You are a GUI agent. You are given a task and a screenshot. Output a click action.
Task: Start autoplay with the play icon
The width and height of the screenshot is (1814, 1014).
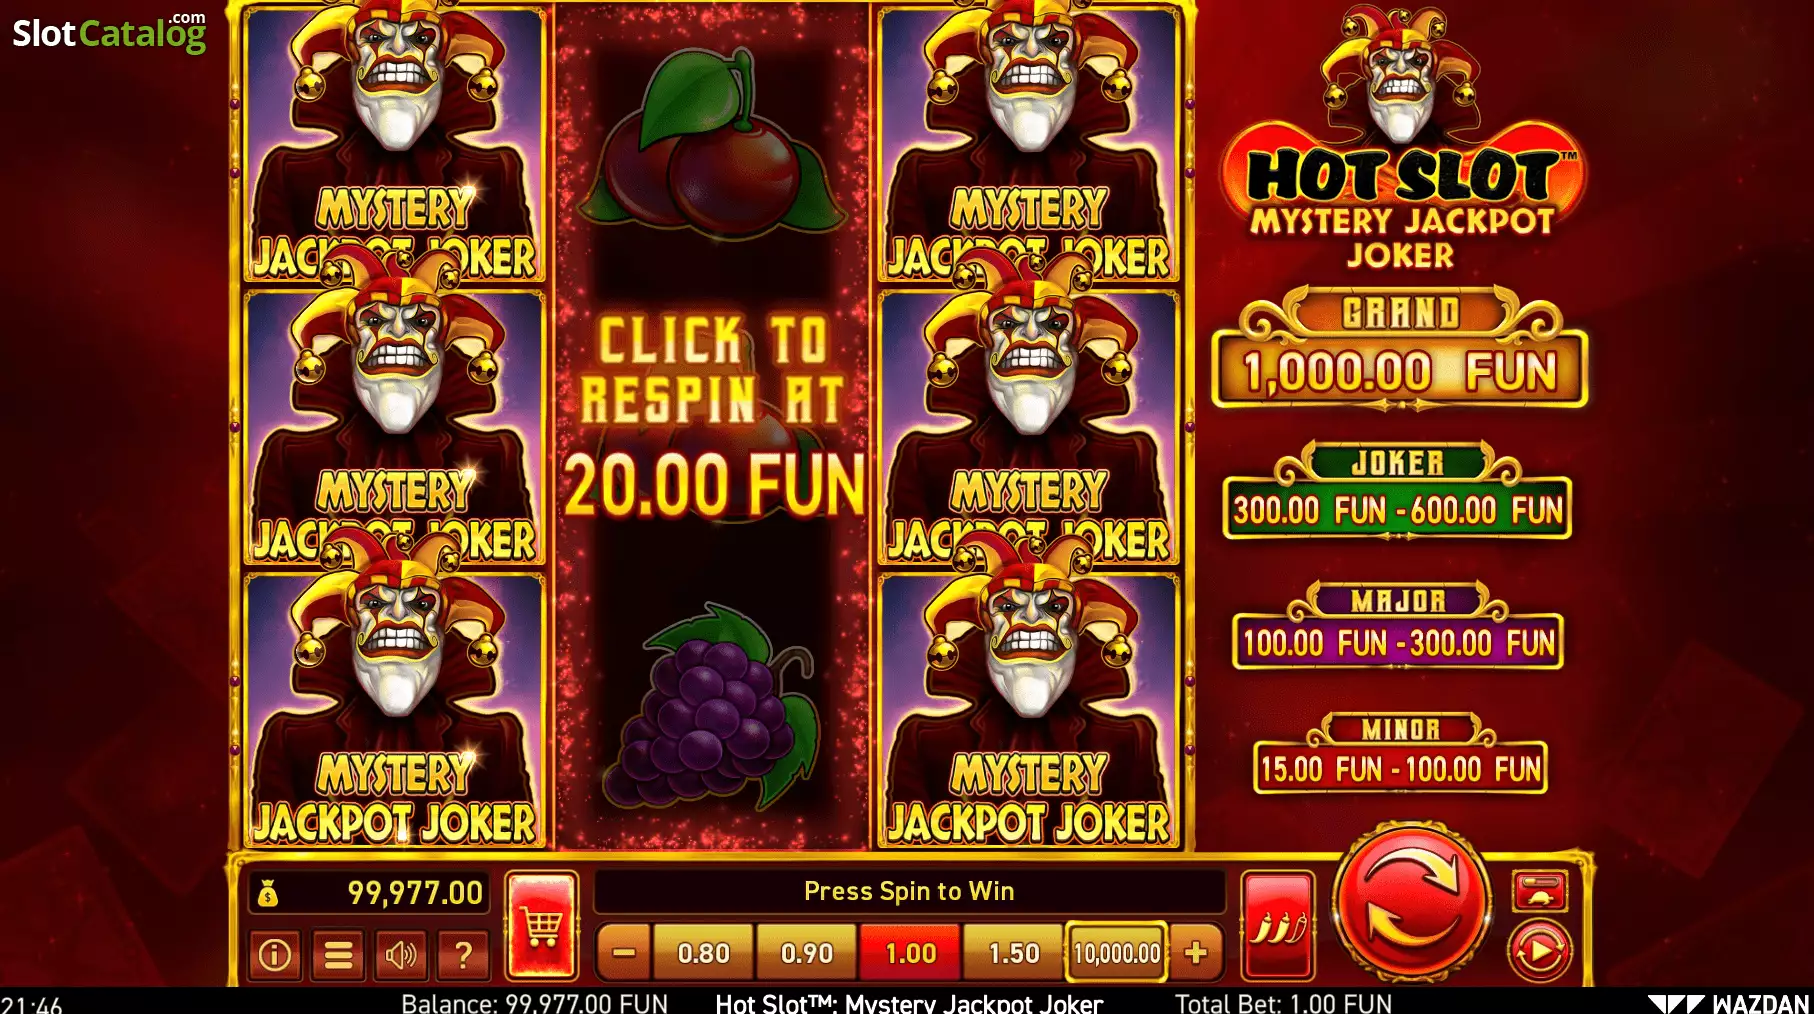point(1539,951)
